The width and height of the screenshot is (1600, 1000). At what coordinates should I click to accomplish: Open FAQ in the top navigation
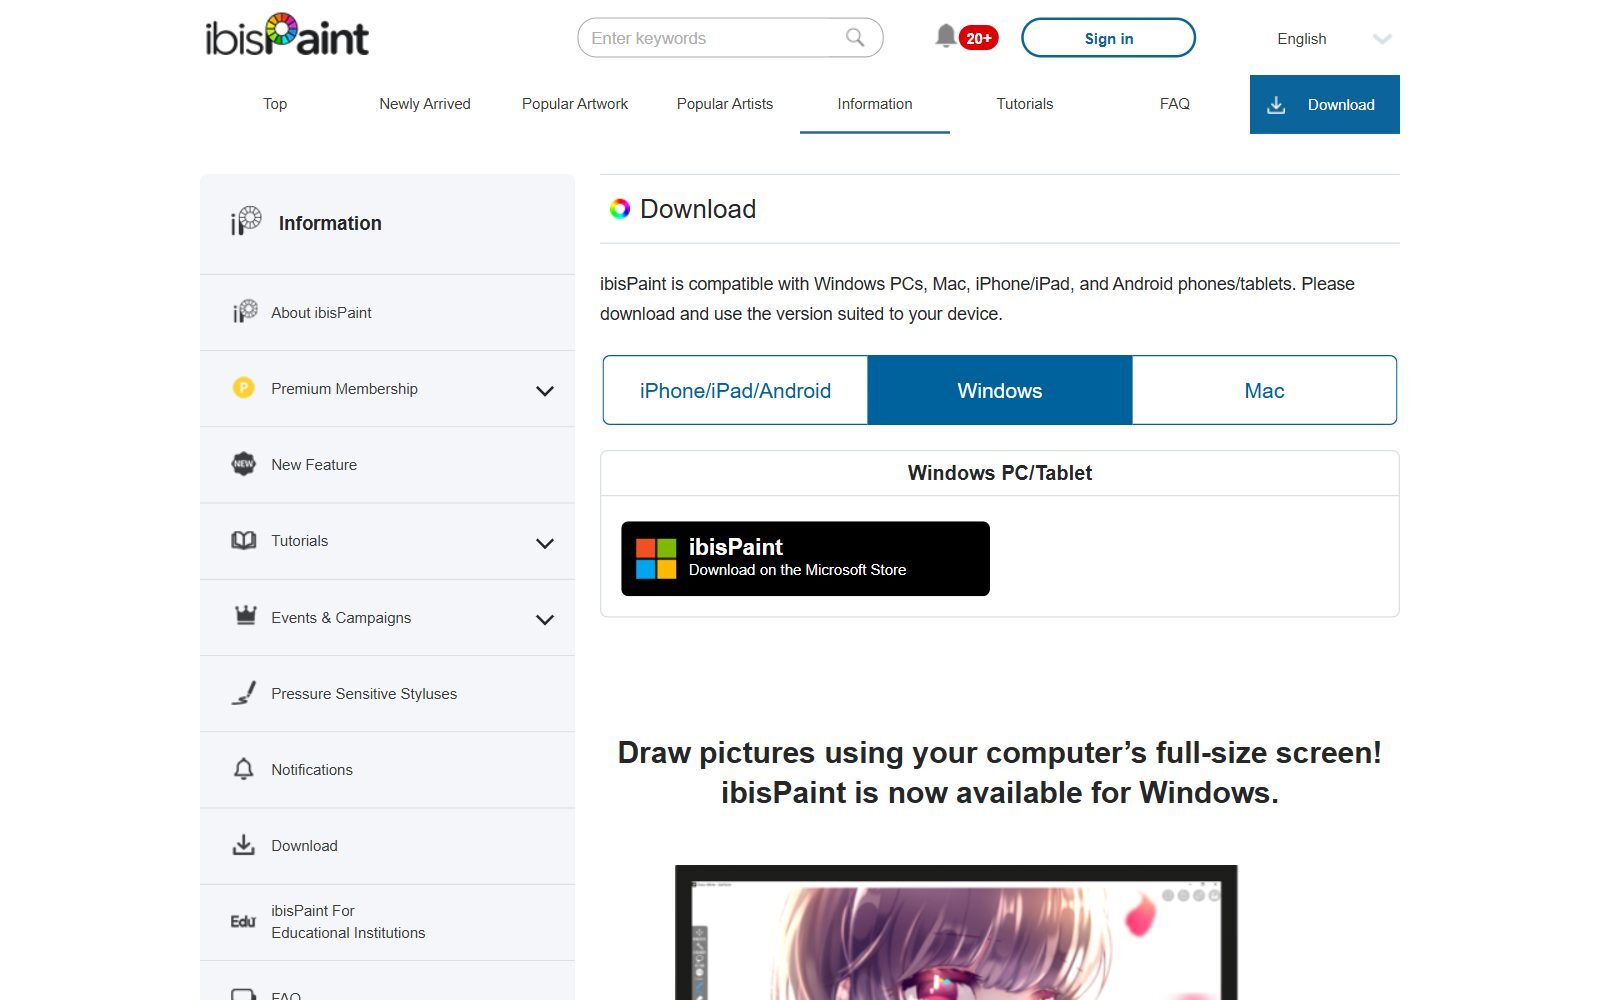pos(1175,104)
